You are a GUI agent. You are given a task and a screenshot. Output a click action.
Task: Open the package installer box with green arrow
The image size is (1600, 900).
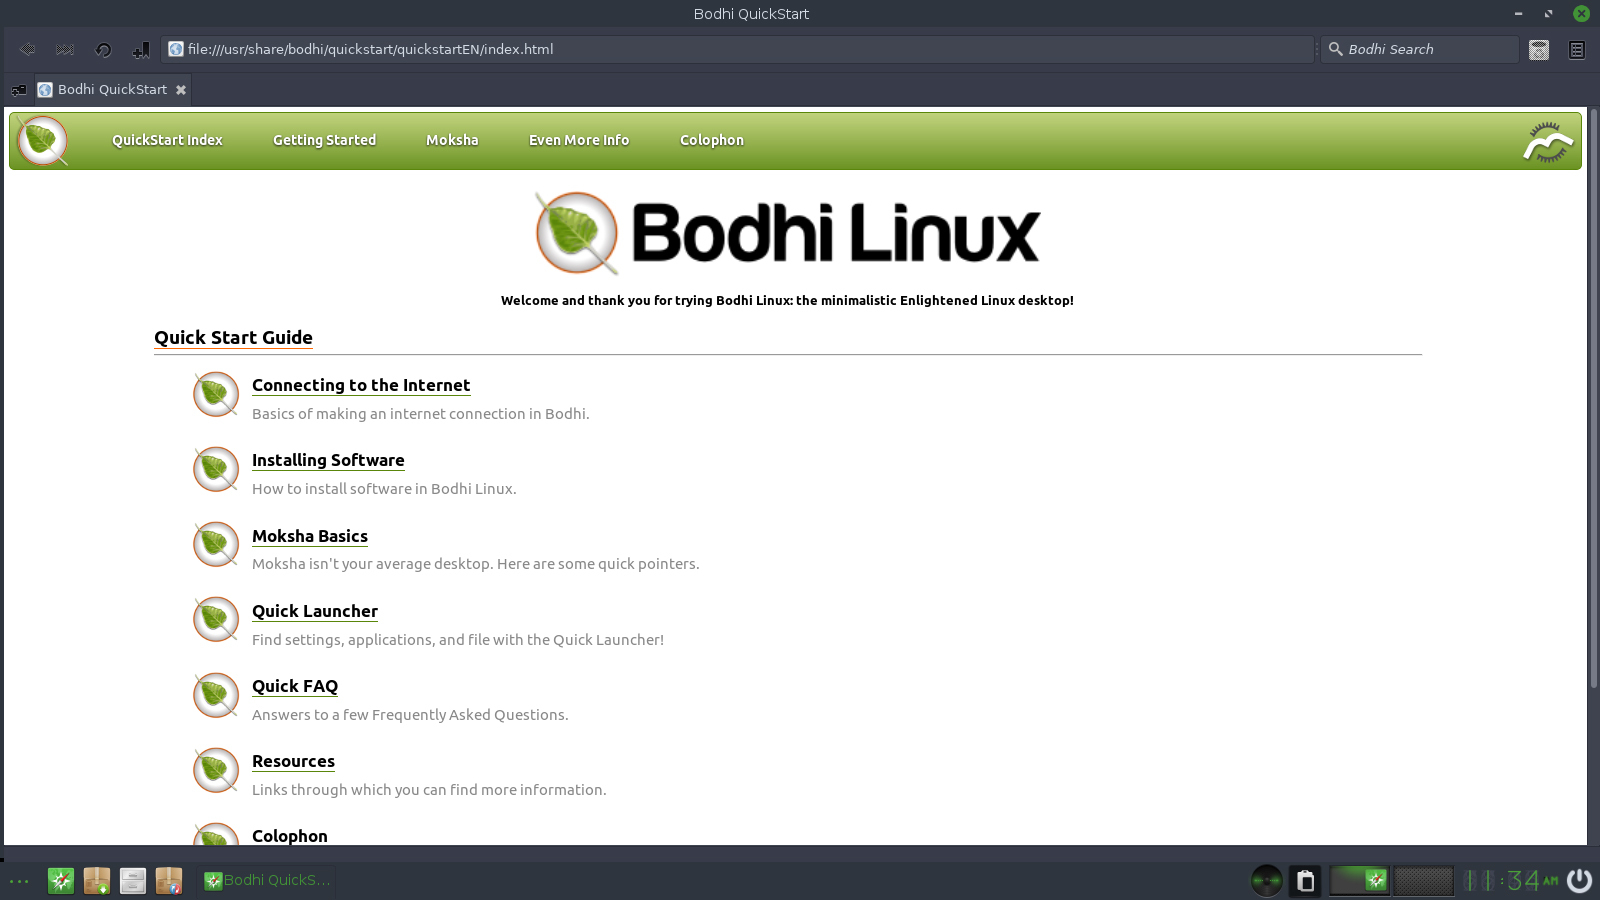click(x=97, y=880)
